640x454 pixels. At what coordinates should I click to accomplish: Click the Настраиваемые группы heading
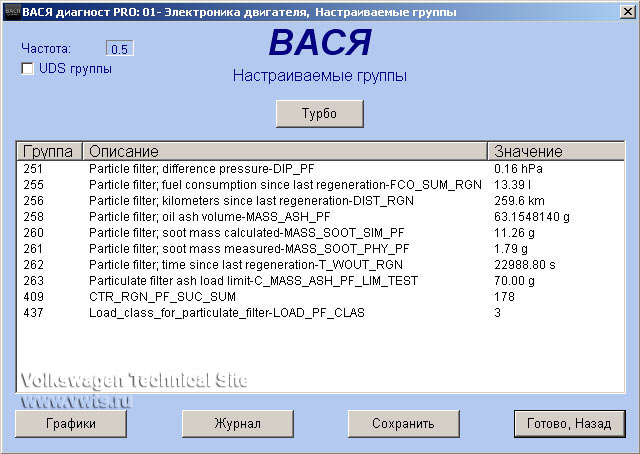click(320, 76)
